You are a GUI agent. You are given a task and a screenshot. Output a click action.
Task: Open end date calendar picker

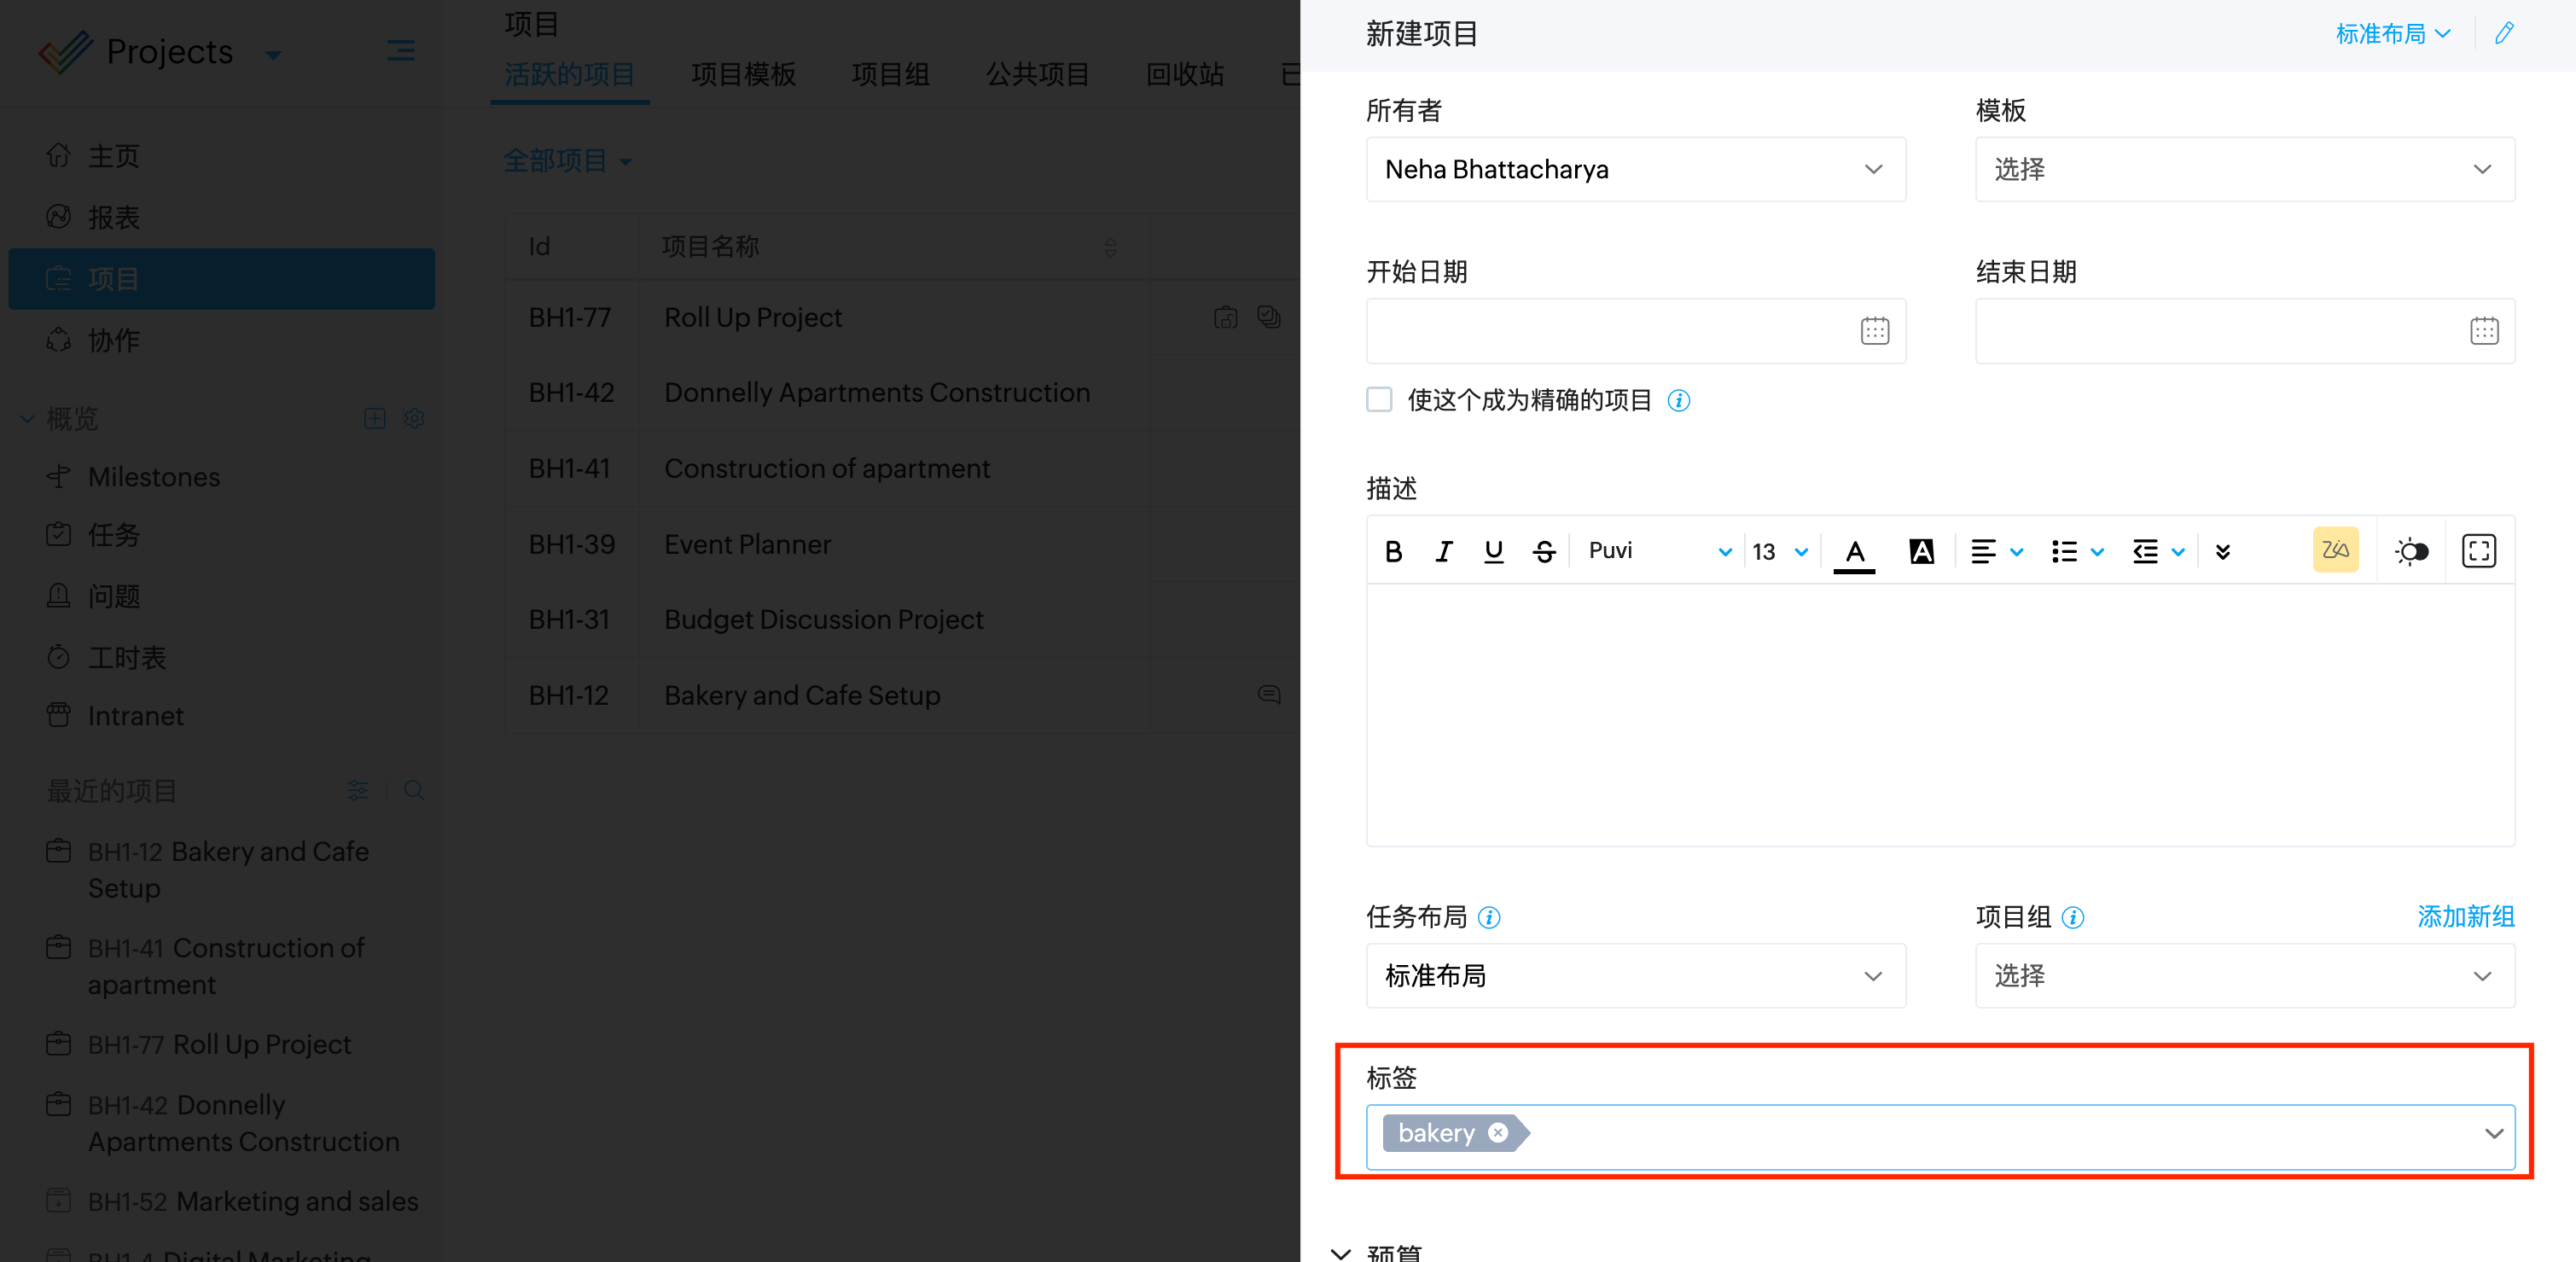pyautogui.click(x=2483, y=331)
